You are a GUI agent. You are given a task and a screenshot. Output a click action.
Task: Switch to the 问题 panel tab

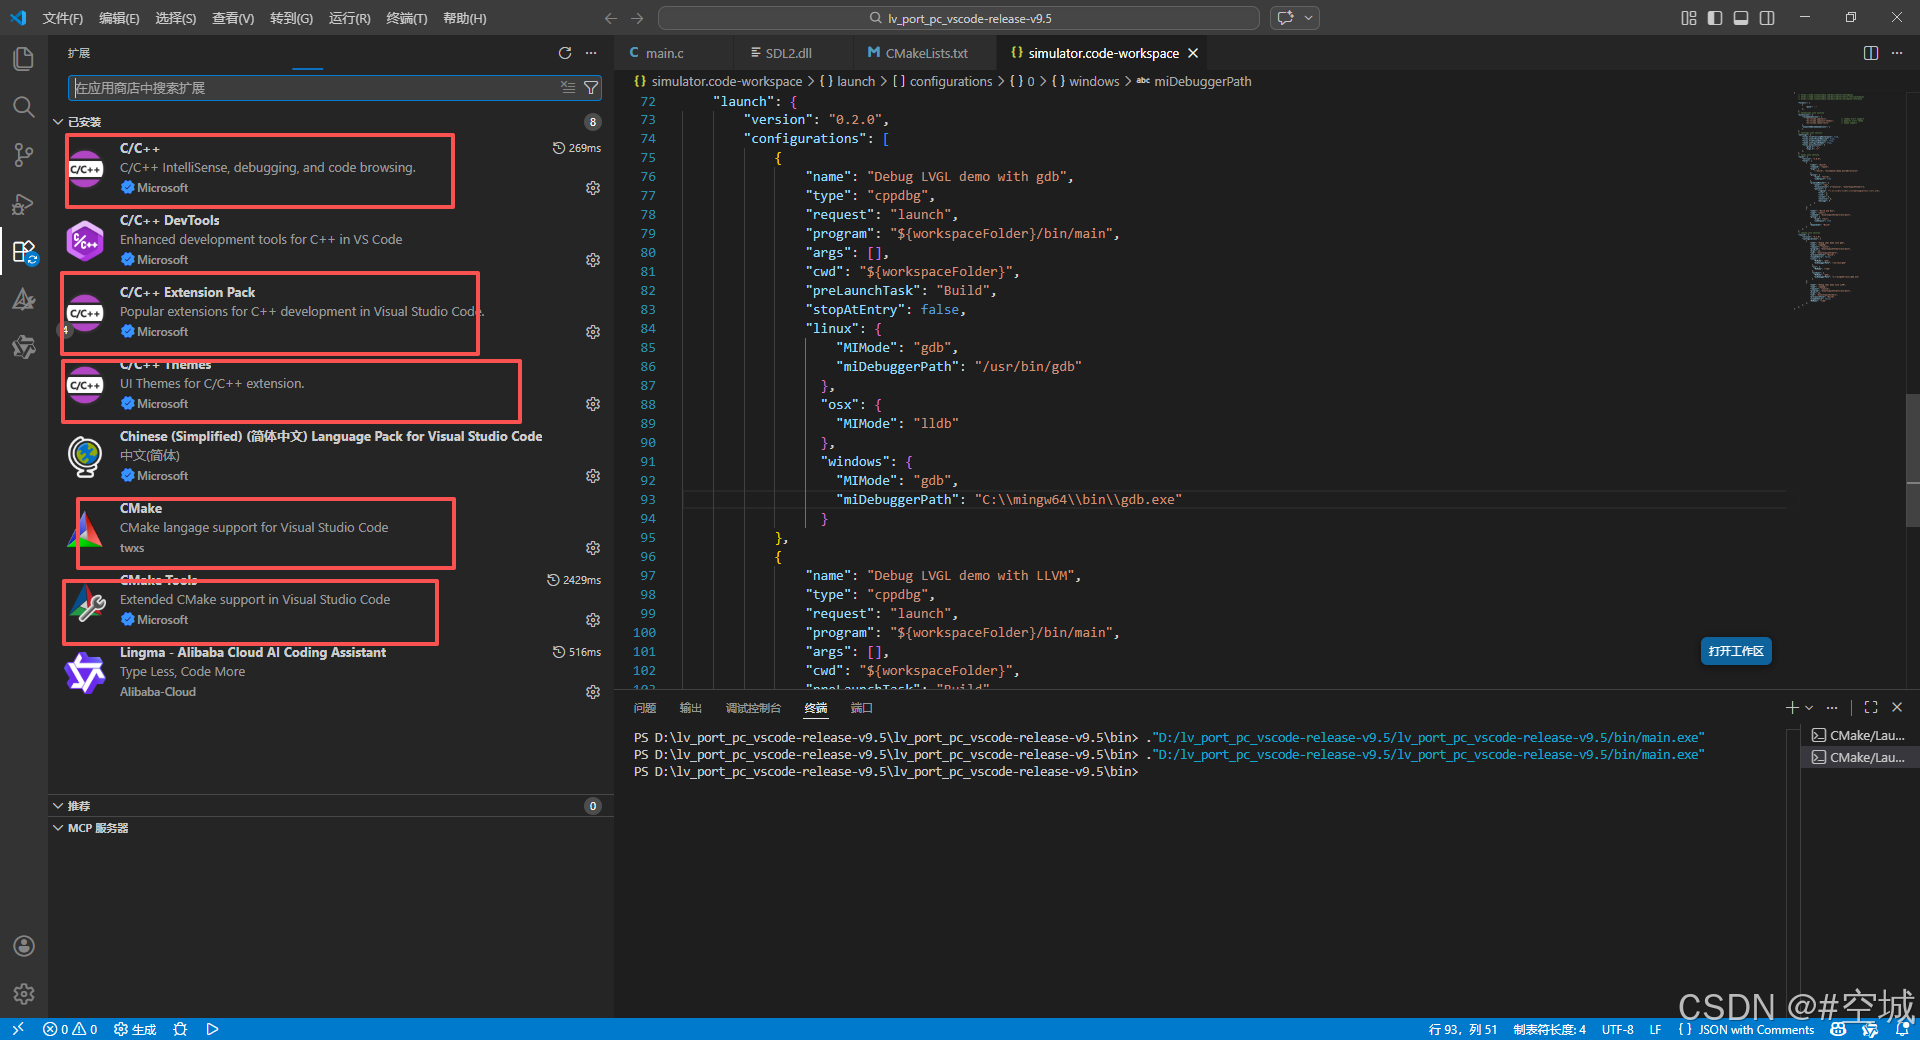coord(645,708)
